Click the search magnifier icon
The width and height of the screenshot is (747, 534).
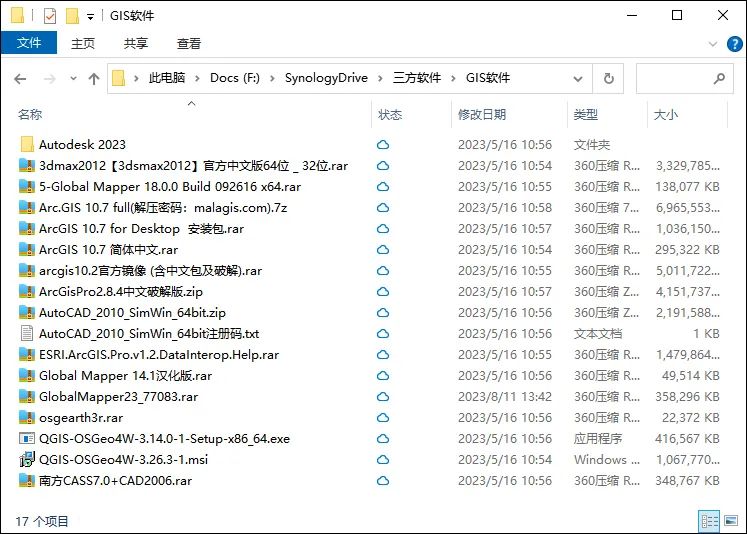pos(719,79)
